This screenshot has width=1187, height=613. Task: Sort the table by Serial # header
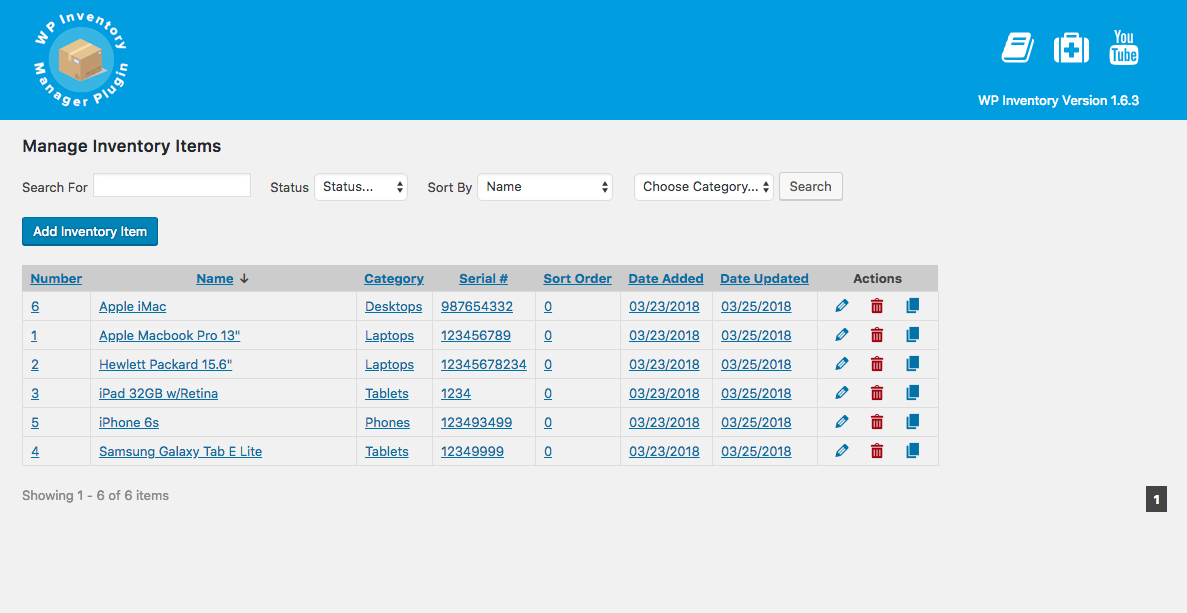pyautogui.click(x=483, y=279)
